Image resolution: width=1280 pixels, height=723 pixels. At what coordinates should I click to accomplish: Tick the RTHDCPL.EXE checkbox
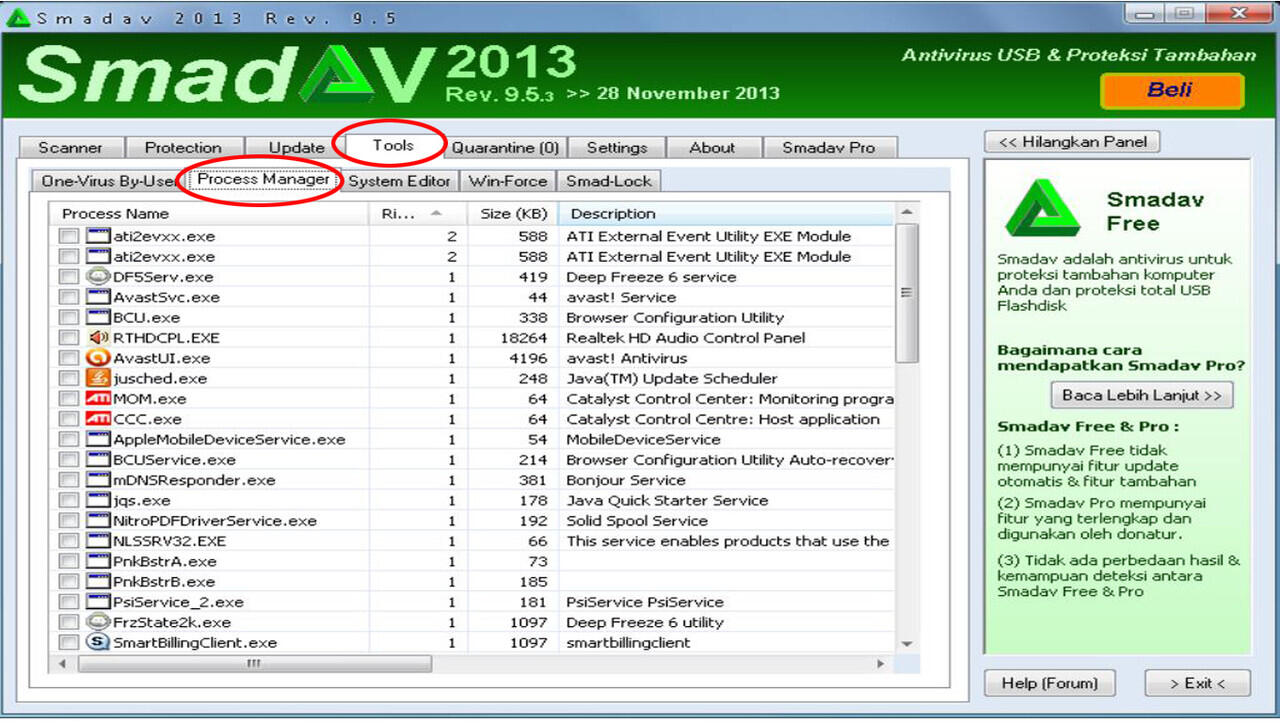tap(68, 338)
